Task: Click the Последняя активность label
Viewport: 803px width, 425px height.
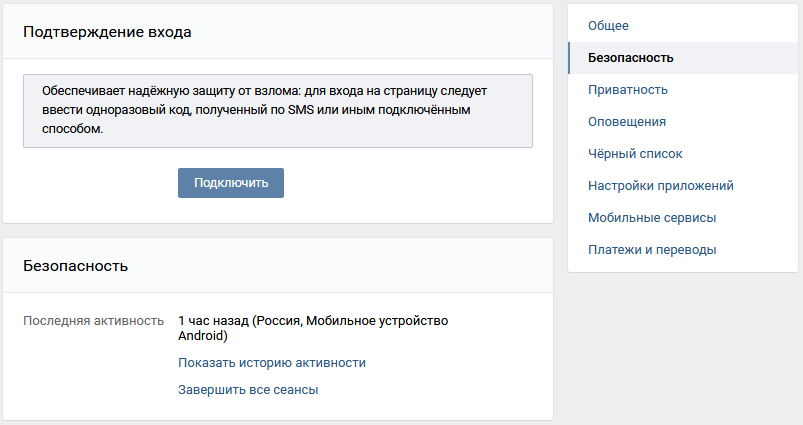Action: pos(93,321)
